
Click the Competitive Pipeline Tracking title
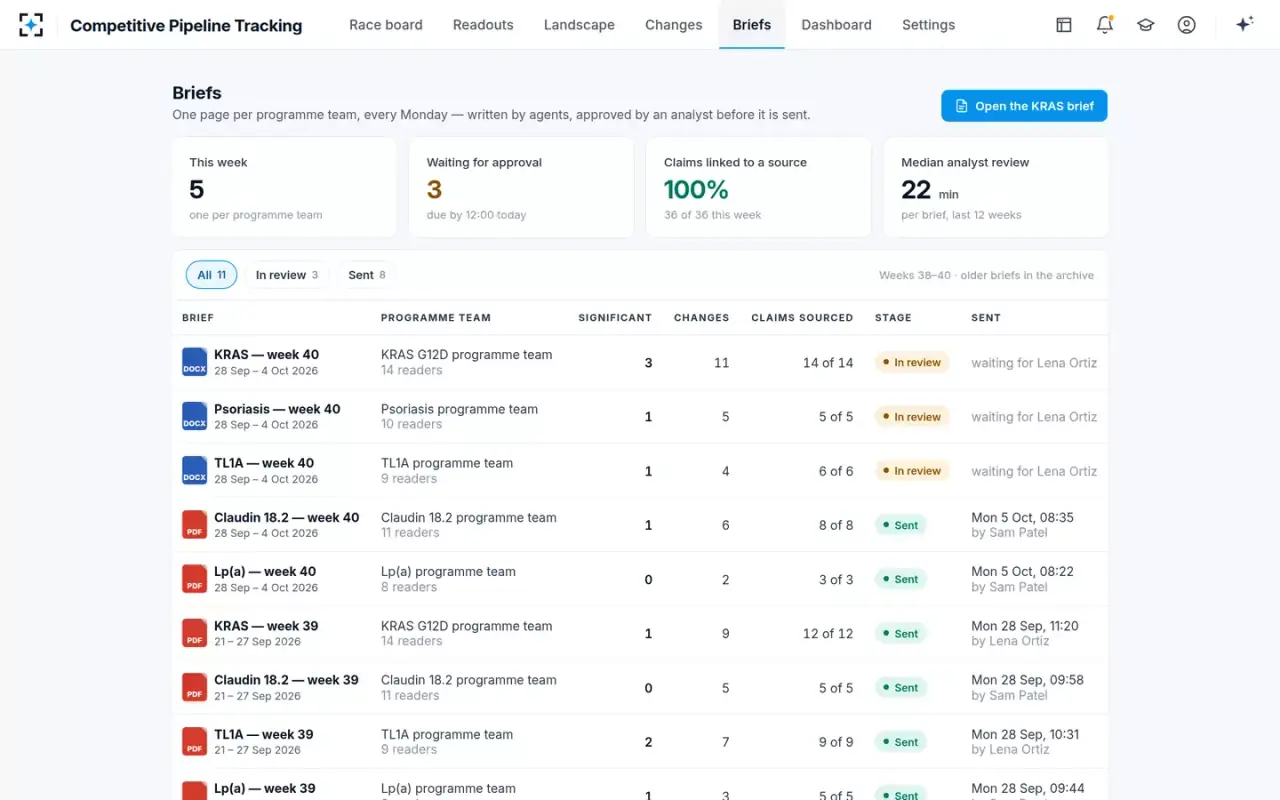[x=186, y=26]
